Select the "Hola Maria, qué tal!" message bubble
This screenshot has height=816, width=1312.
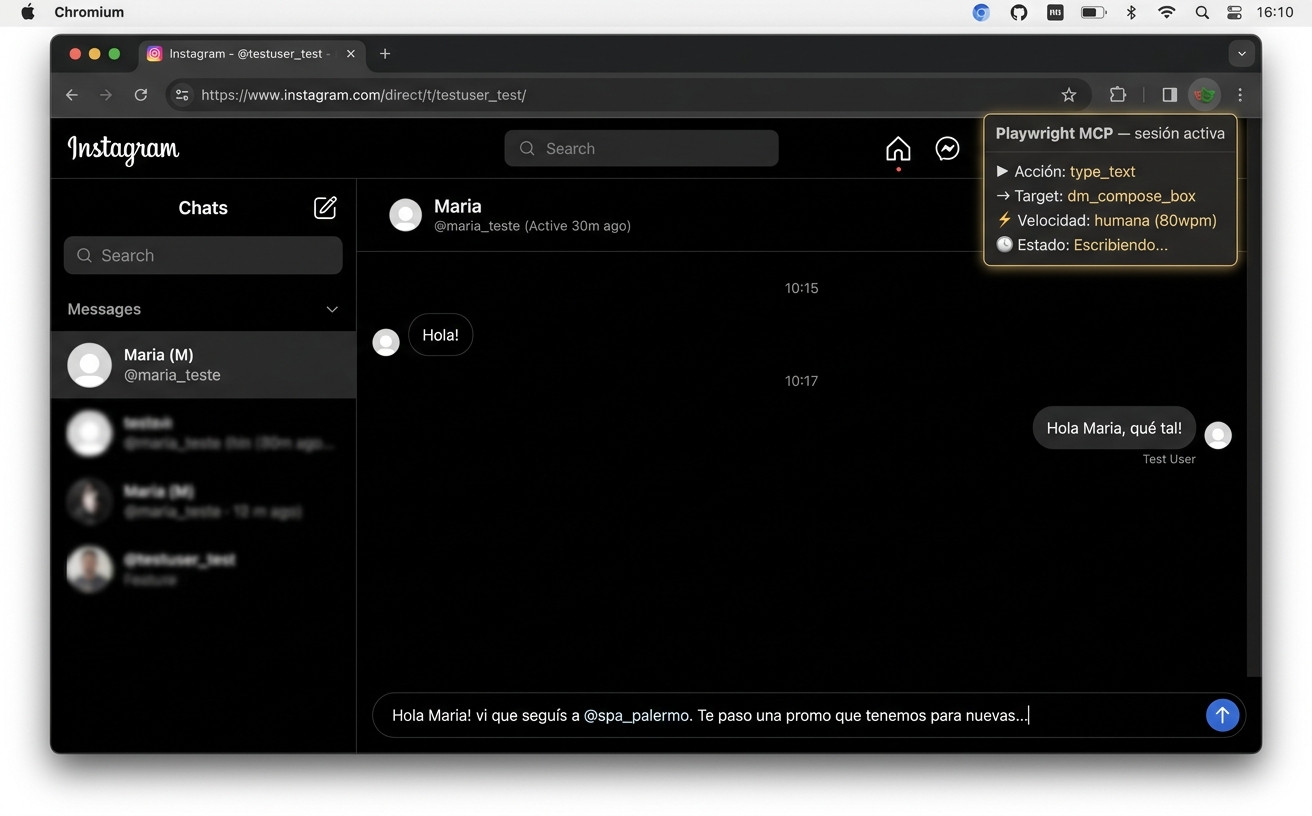[x=1114, y=428]
